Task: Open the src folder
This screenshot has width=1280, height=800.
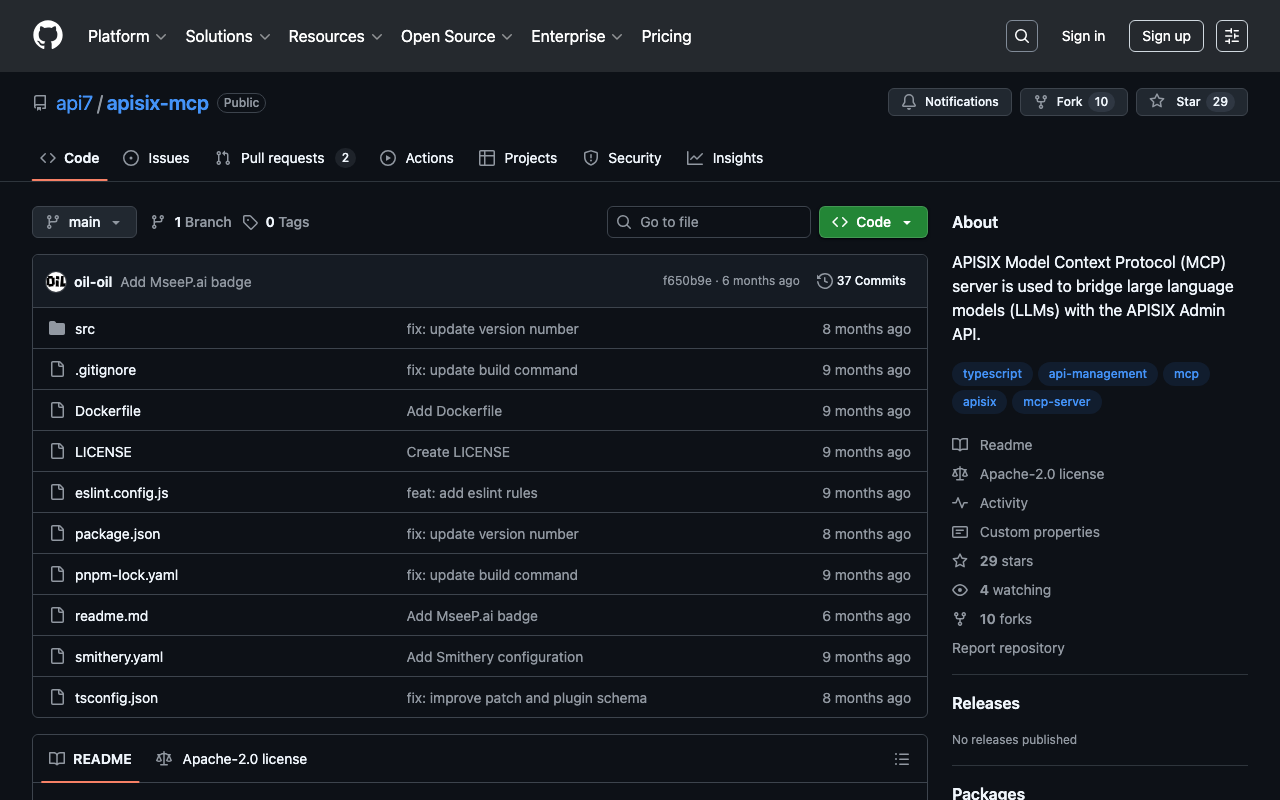Action: pyautogui.click(x=85, y=329)
